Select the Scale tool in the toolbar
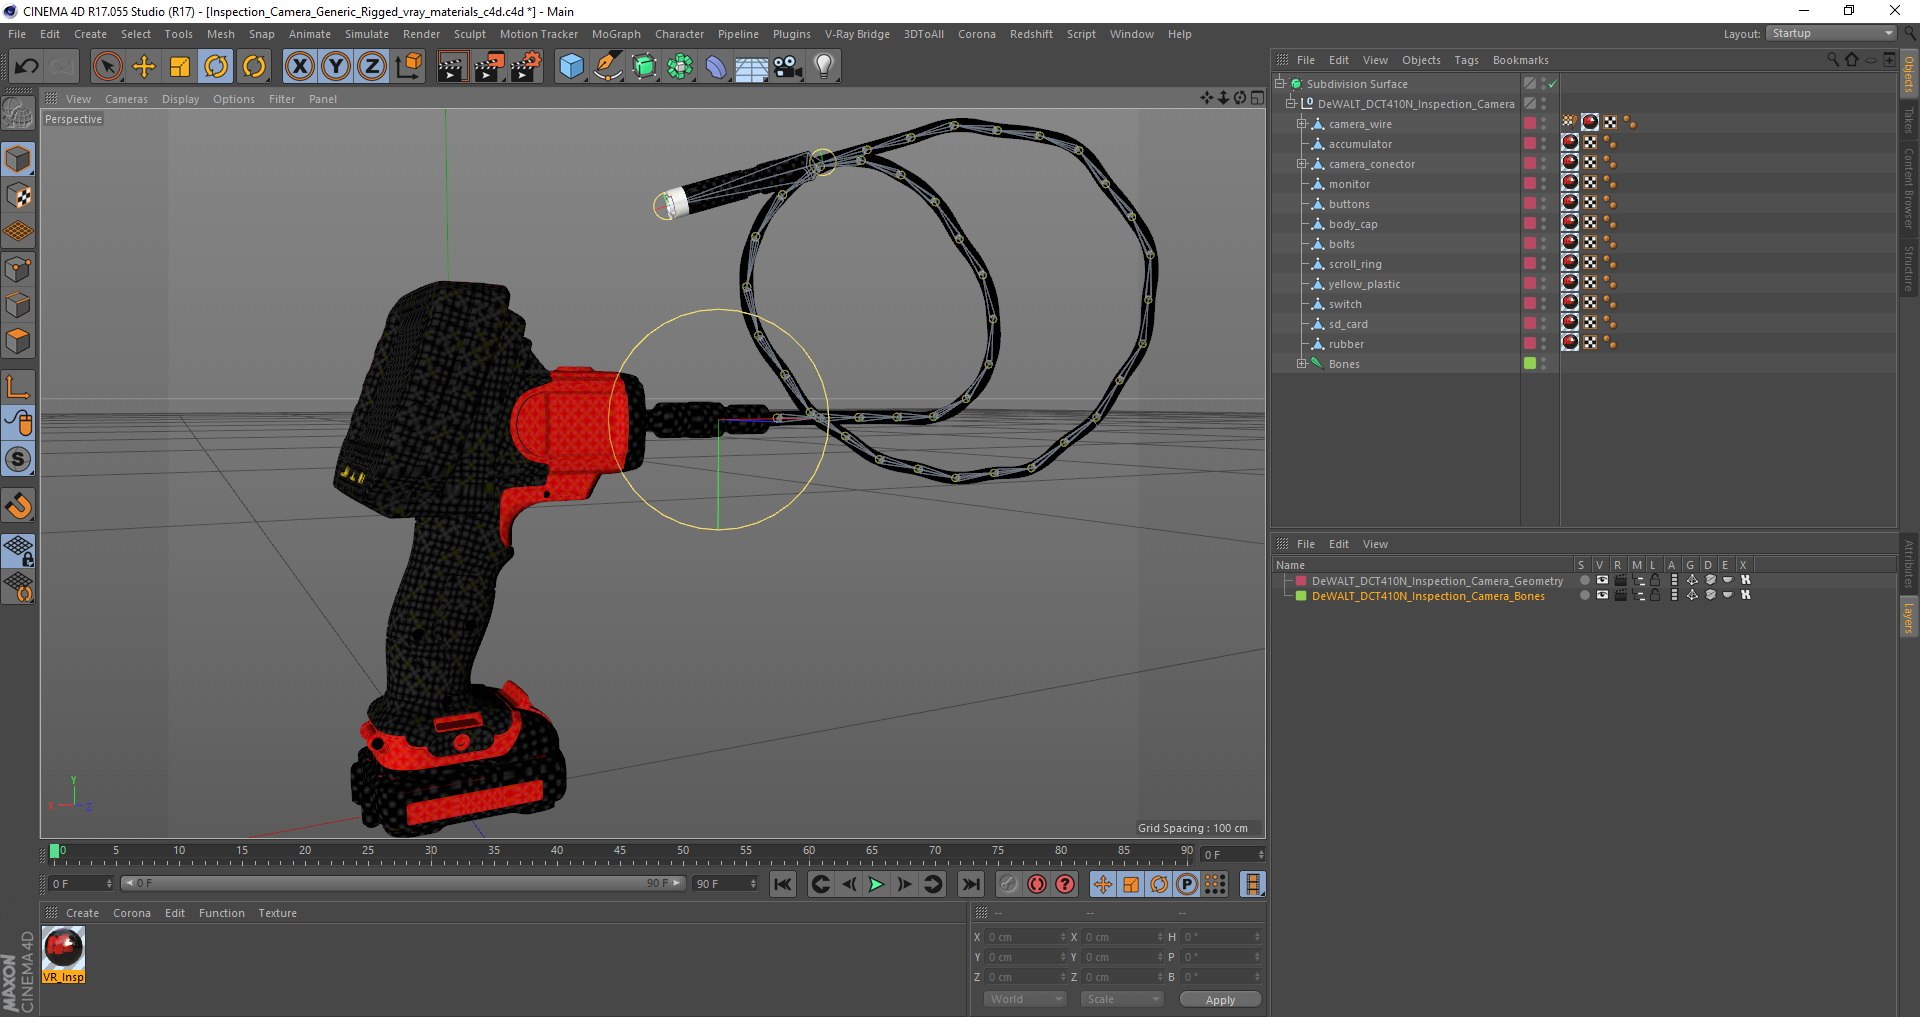 (x=180, y=67)
